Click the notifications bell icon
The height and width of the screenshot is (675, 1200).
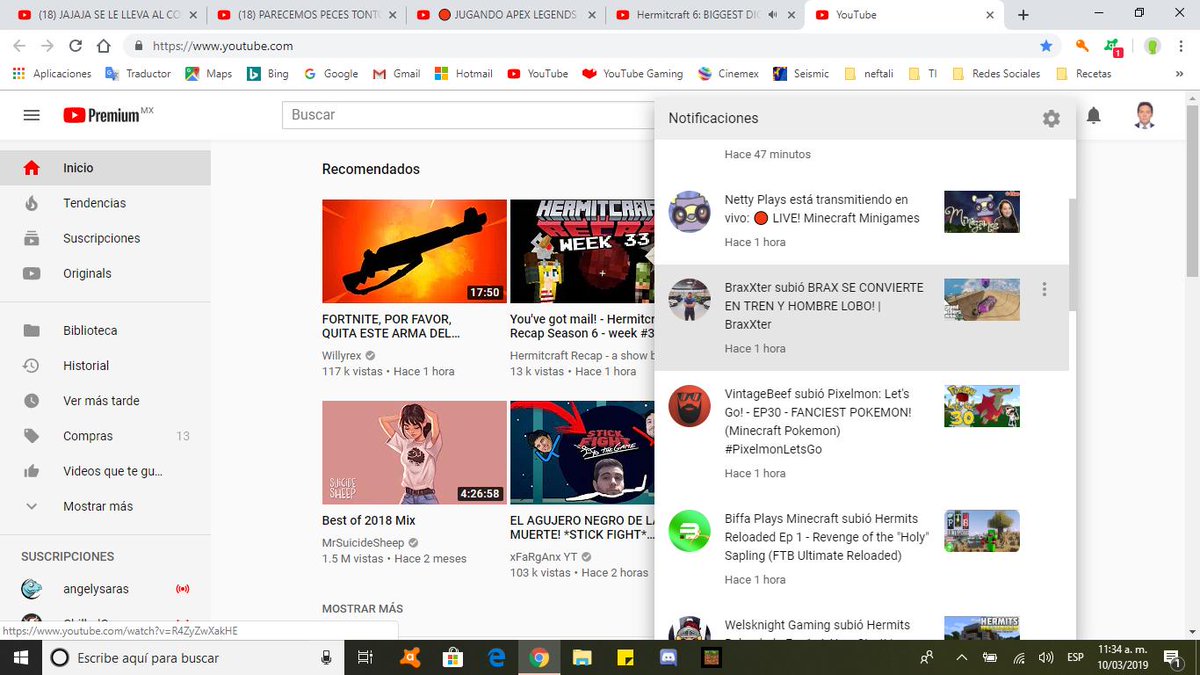(1094, 115)
